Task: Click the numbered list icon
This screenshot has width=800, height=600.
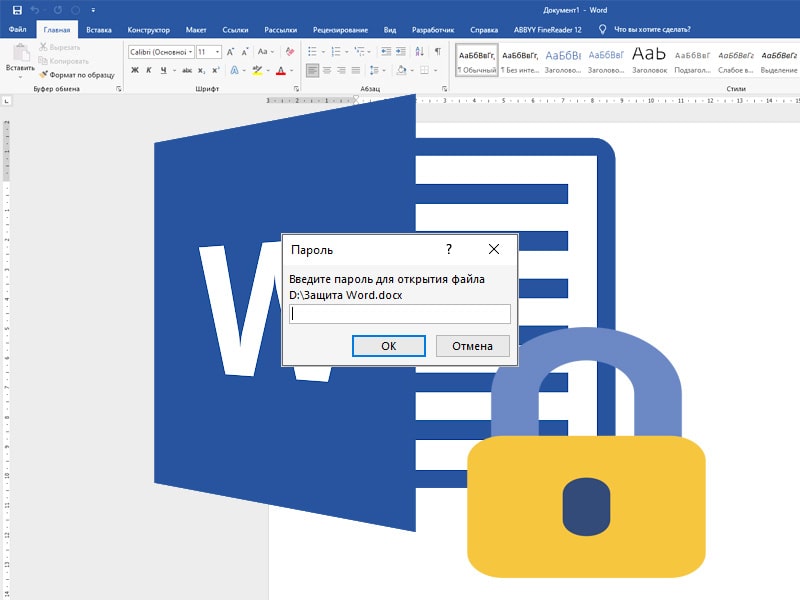Action: point(336,52)
